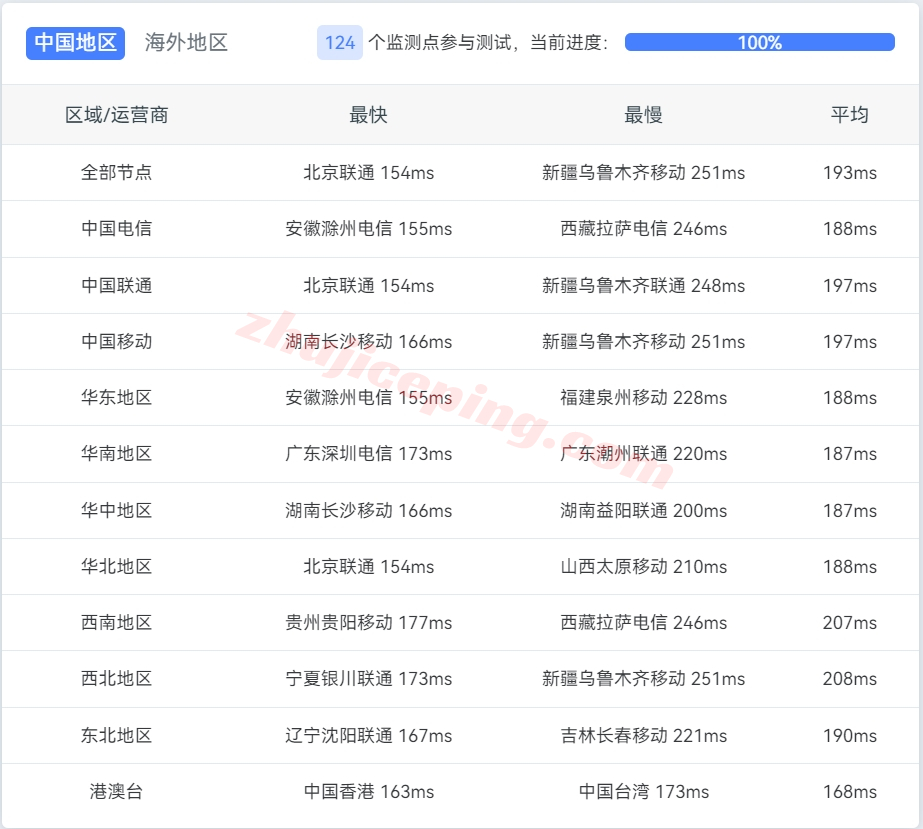Sort by the 最快 column header
The image size is (923, 829).
pos(368,115)
